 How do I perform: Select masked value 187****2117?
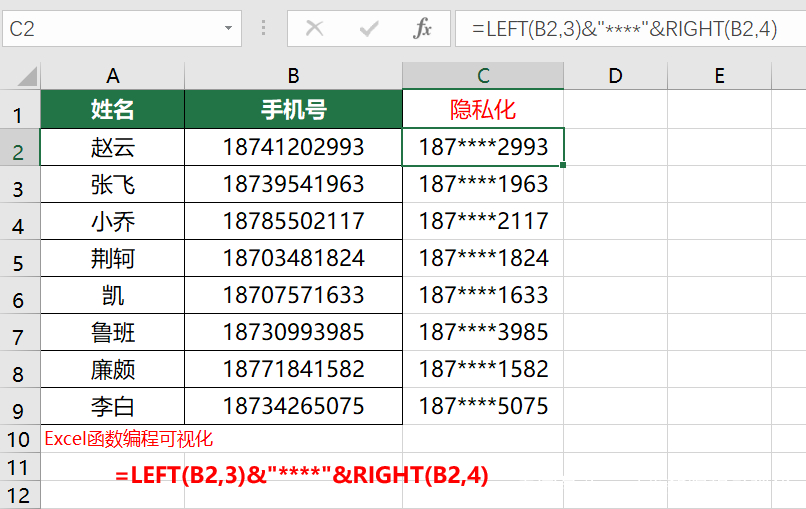coord(483,221)
